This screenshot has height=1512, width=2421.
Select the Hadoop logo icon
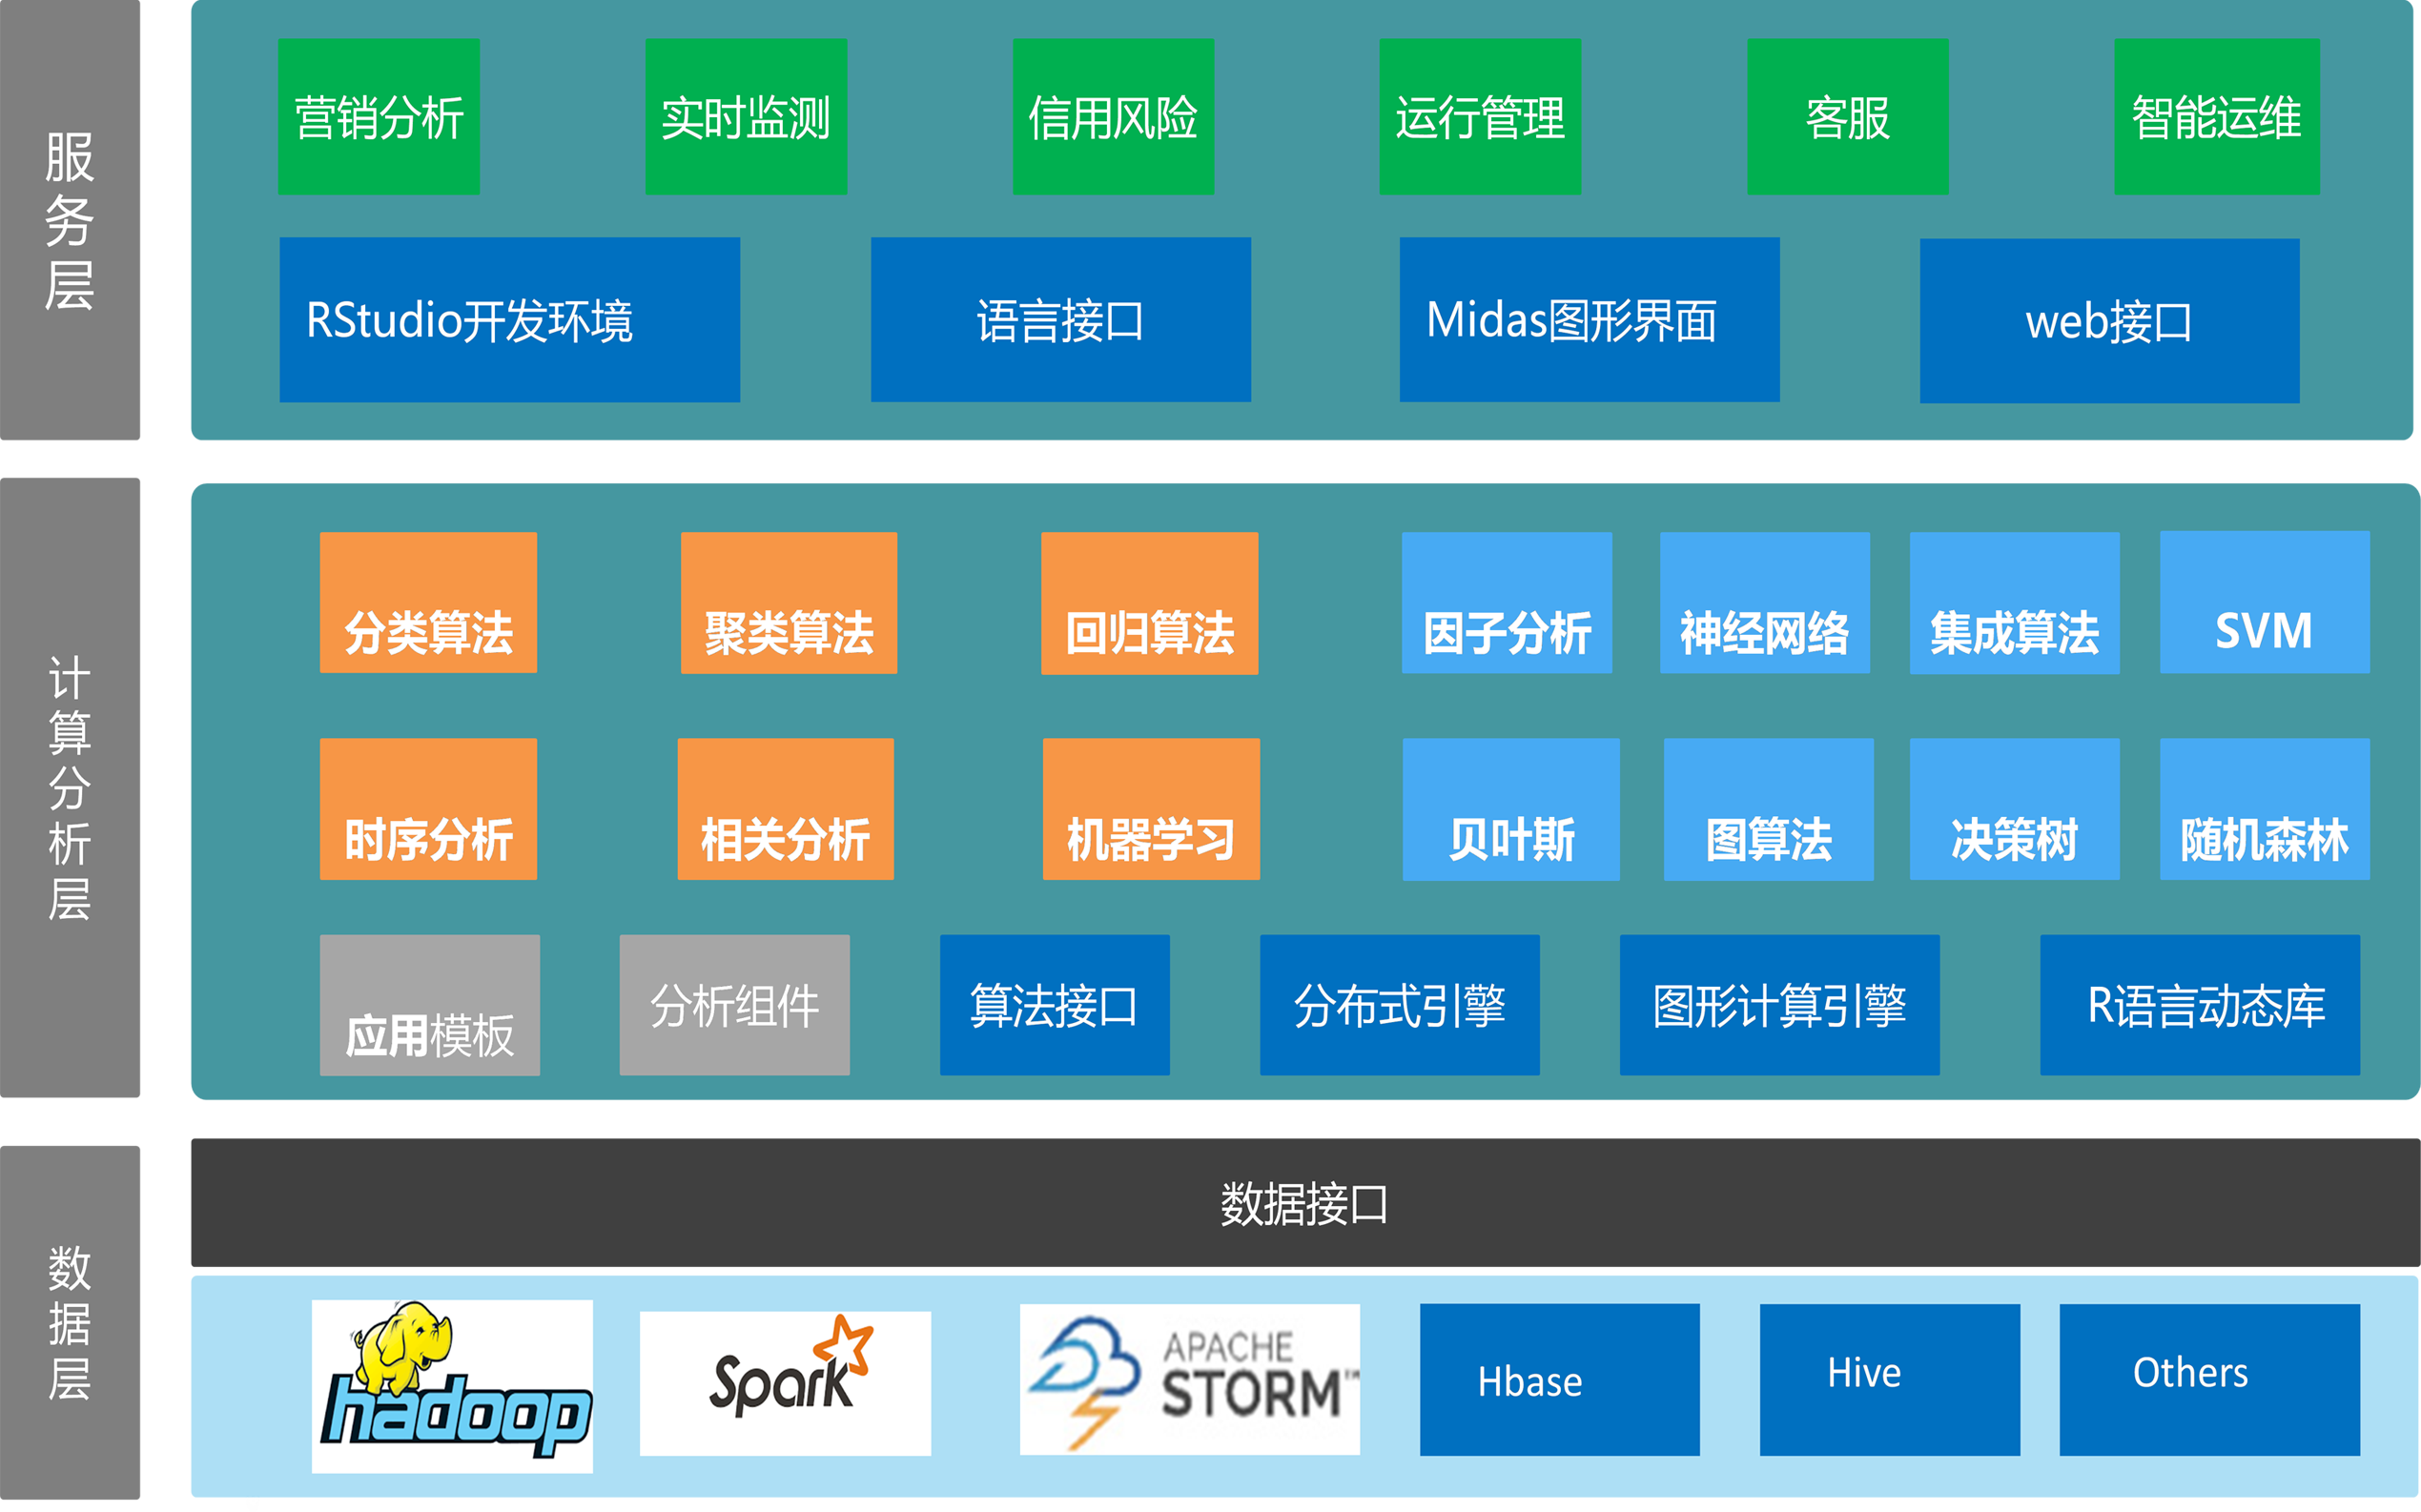452,1383
